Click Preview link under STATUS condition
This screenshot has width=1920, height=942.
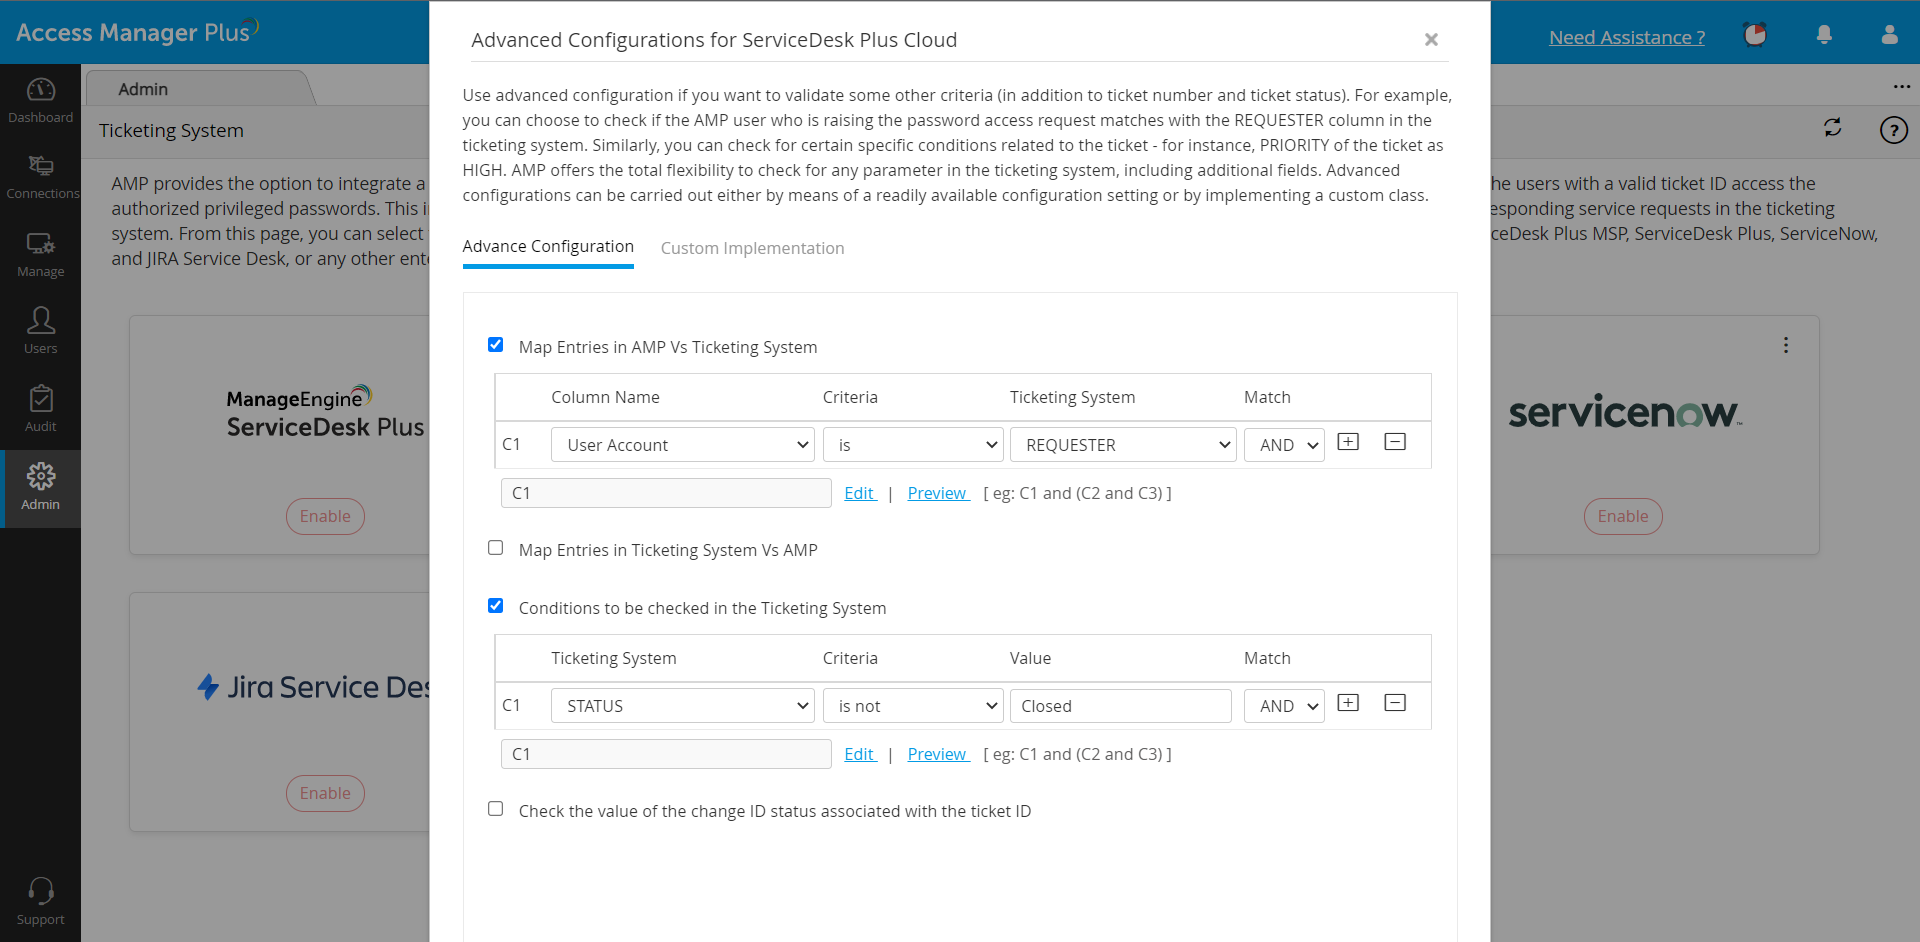(937, 754)
